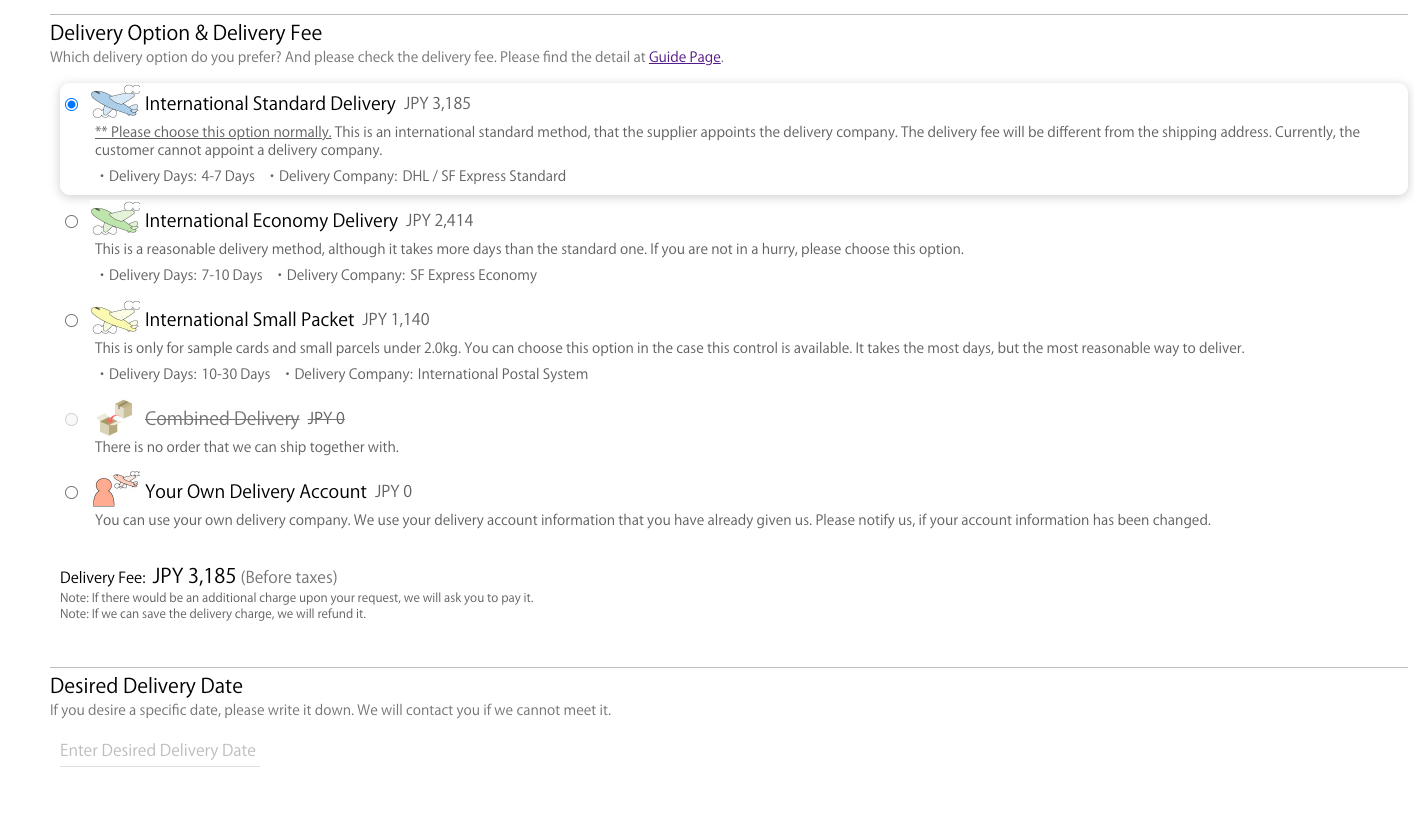This screenshot has width=1414, height=818.
Task: Click the blue airplane Standard Delivery icon
Action: pyautogui.click(x=115, y=102)
